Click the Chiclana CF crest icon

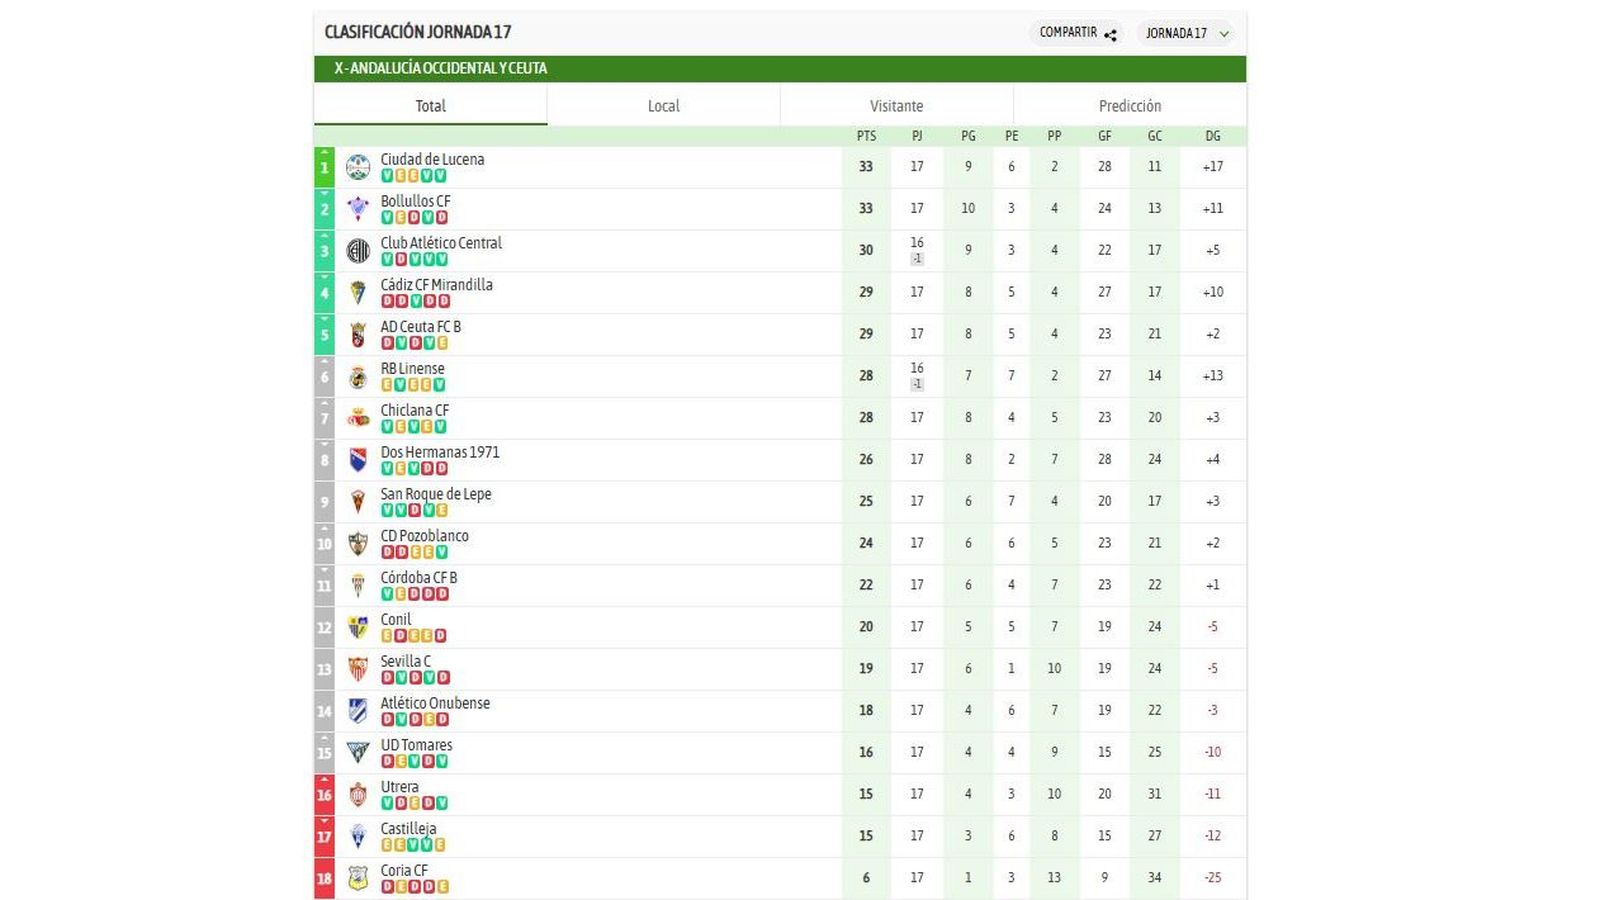[359, 415]
